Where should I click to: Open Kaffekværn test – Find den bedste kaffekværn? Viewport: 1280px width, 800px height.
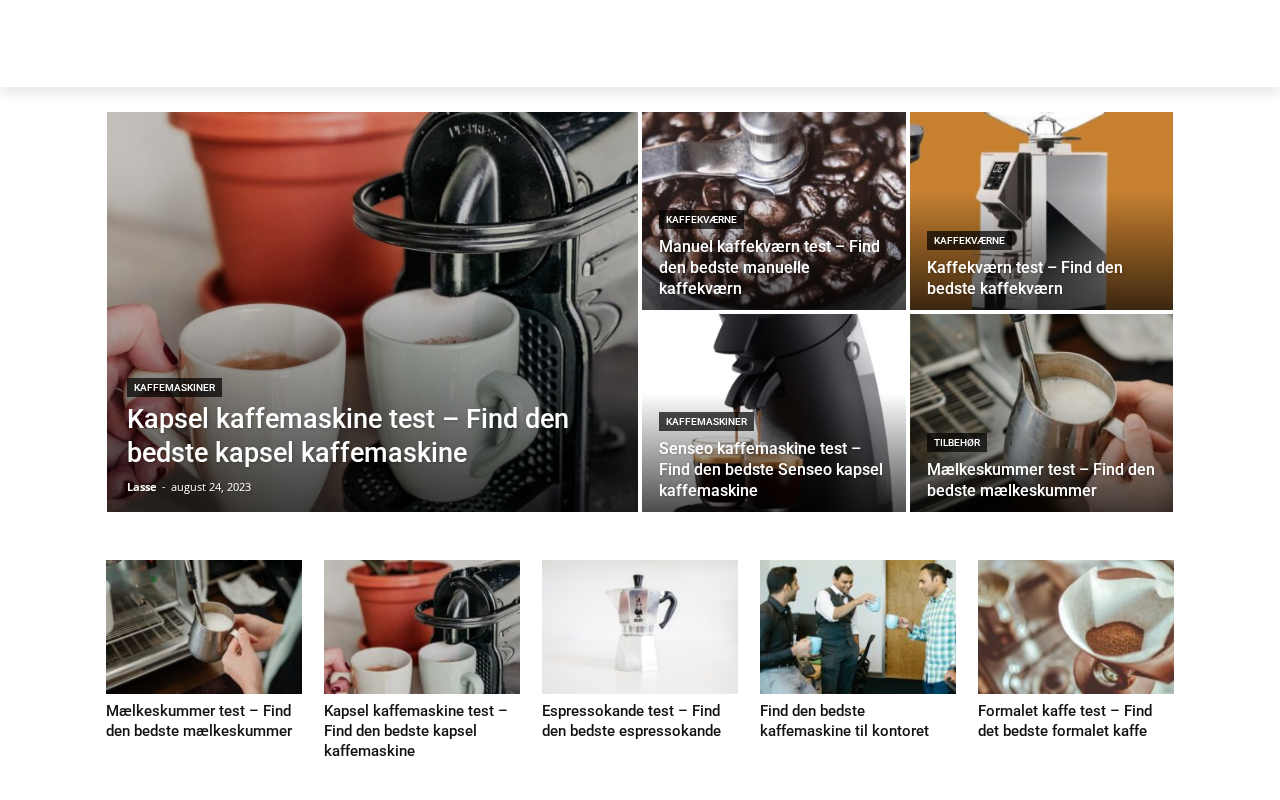point(1025,278)
